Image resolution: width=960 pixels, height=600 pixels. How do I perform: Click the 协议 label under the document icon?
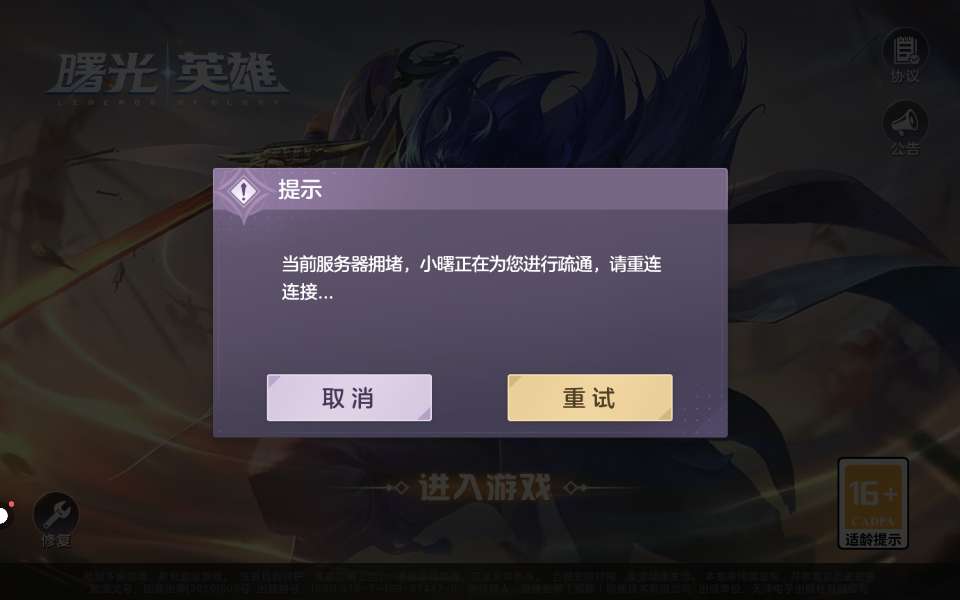904,76
